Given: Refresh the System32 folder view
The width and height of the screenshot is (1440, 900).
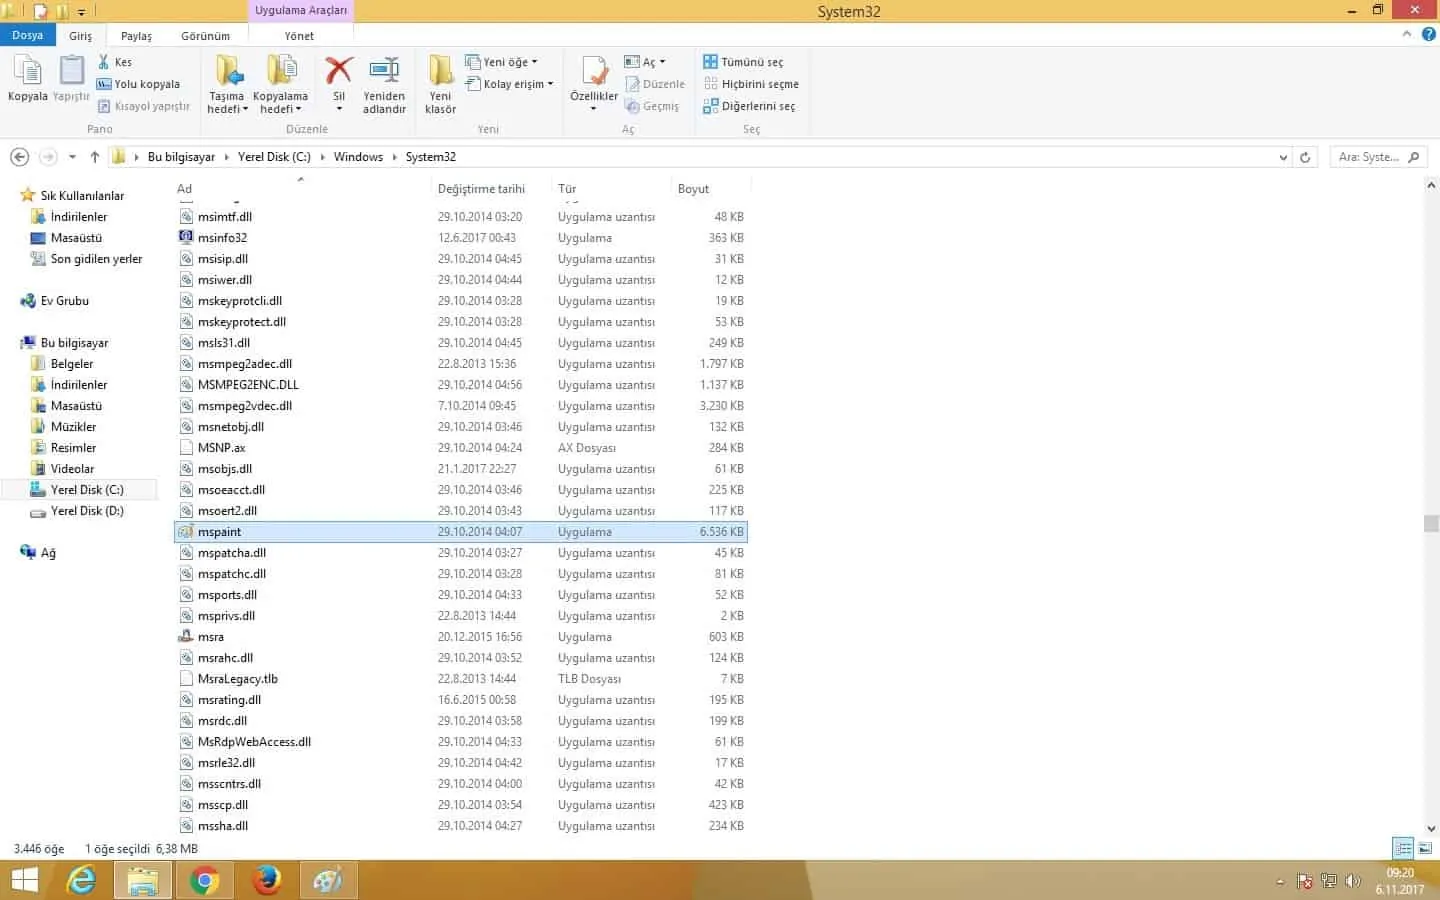Looking at the screenshot, I should tap(1305, 157).
